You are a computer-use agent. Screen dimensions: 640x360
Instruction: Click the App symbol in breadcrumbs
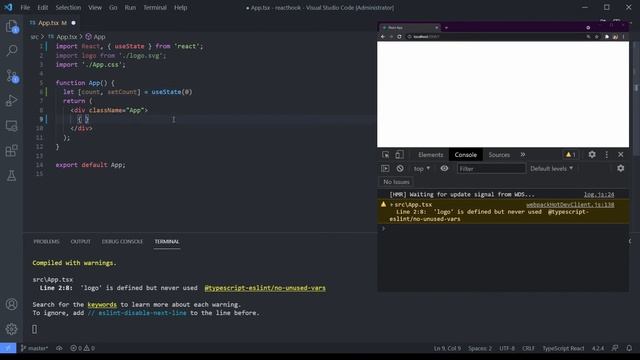[96, 37]
